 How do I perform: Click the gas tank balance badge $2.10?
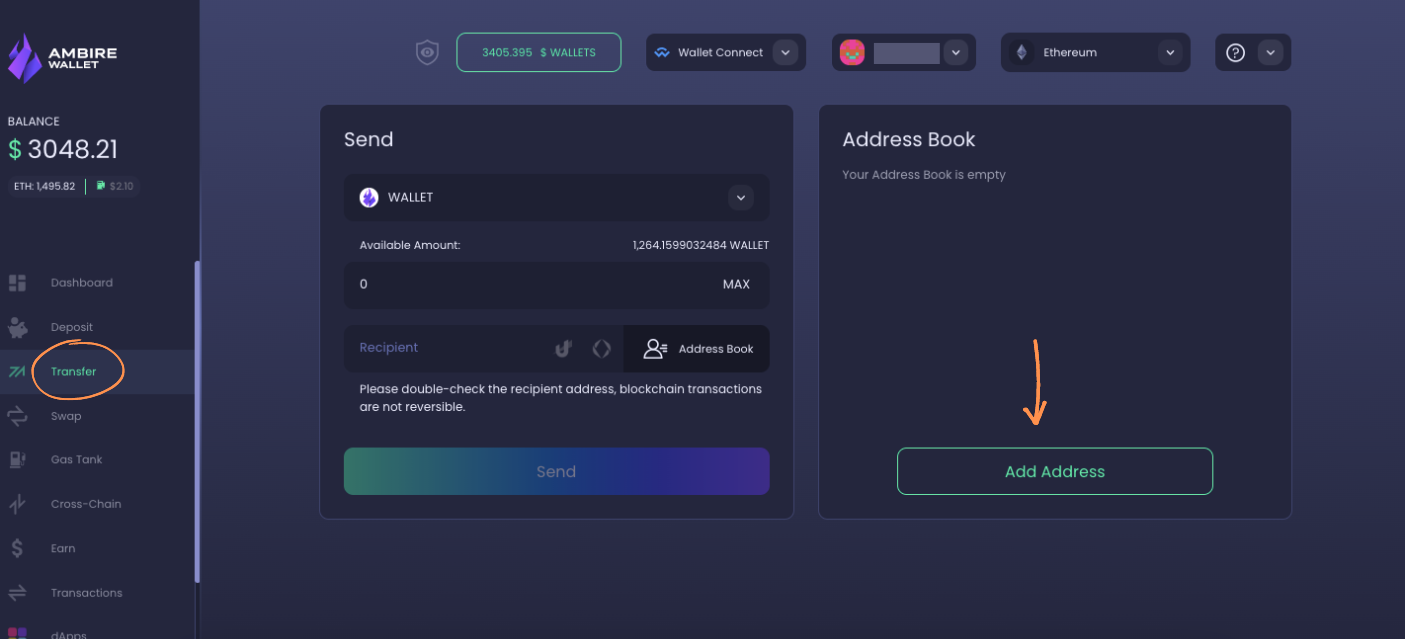coord(115,186)
